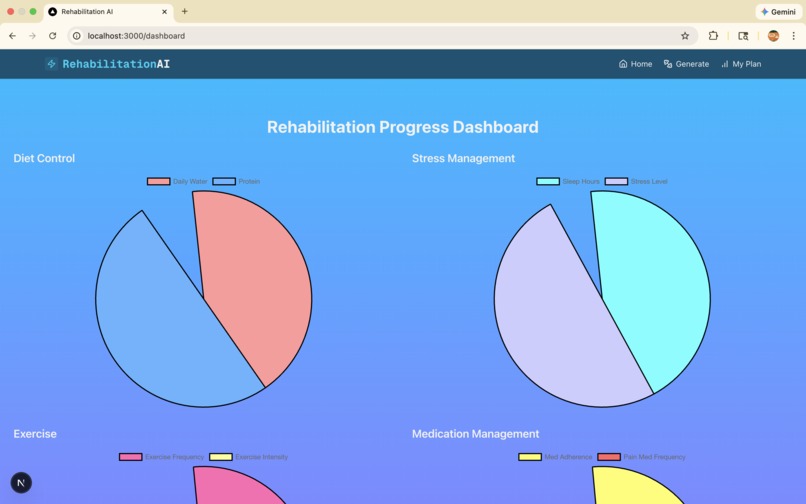Open the Next.js dev tools indicator

pyautogui.click(x=21, y=482)
